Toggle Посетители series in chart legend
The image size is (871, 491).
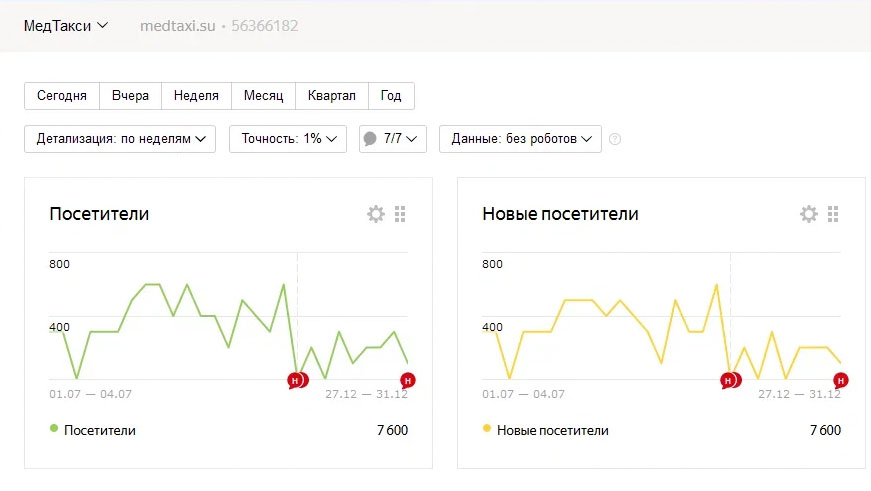pyautogui.click(x=99, y=431)
